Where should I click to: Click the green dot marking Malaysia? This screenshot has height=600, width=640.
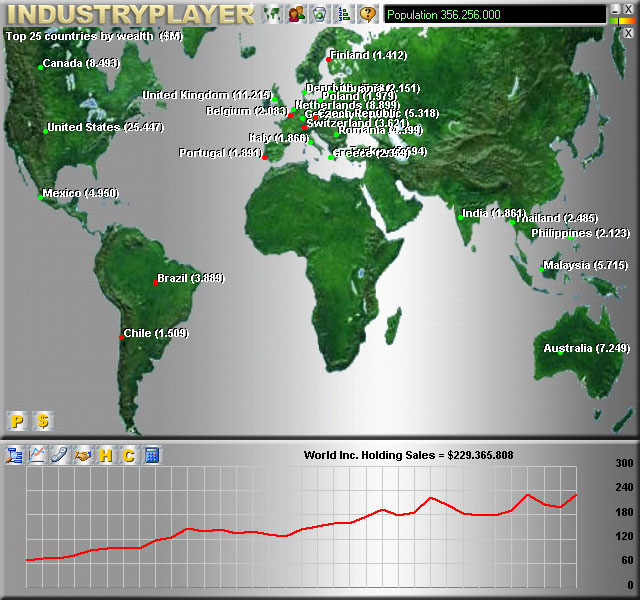pos(541,269)
